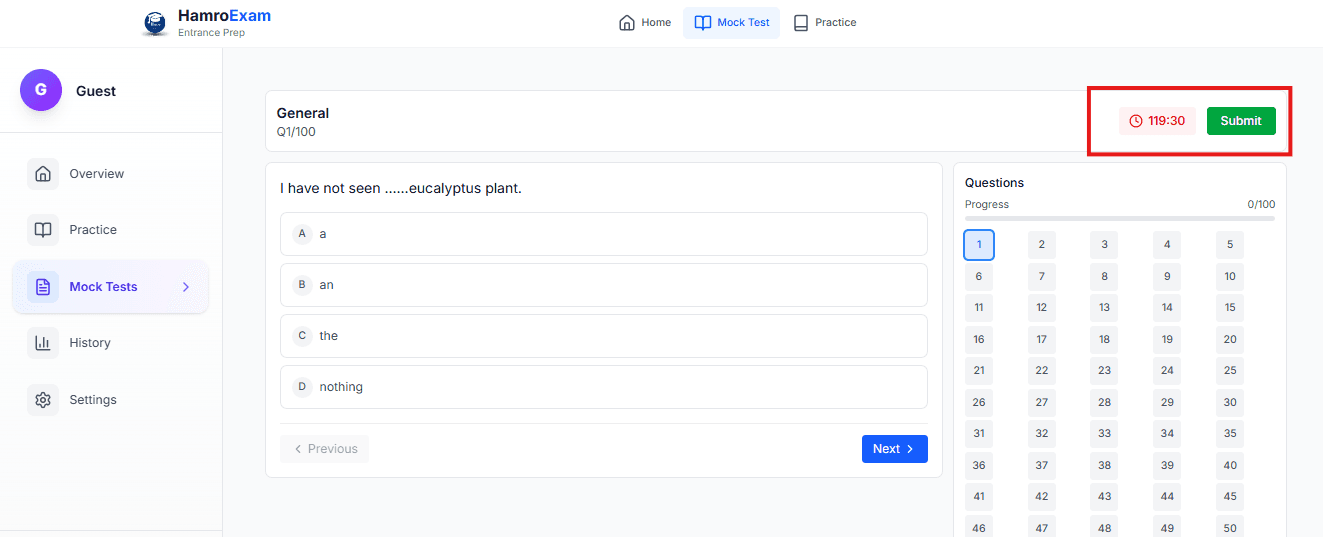Viewport: 1323px width, 537px height.
Task: Jump to question 40 in grid
Action: click(1230, 466)
